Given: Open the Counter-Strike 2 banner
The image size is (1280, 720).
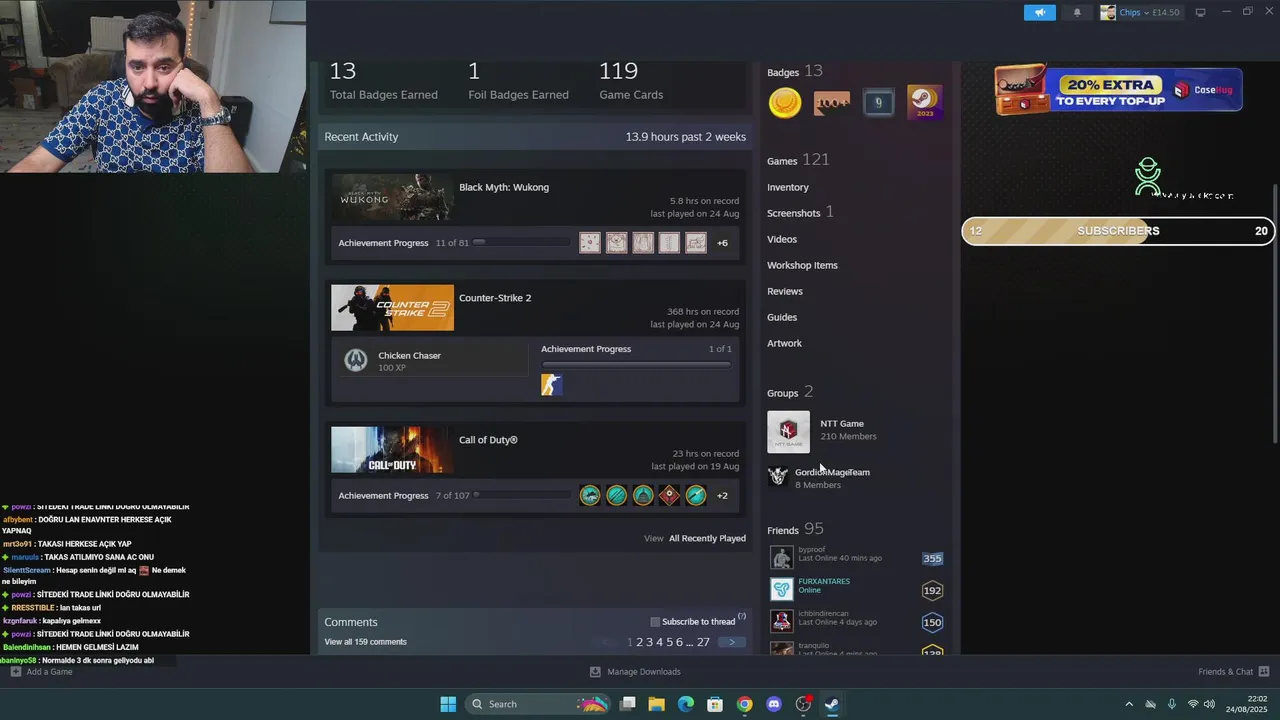Looking at the screenshot, I should pos(392,308).
